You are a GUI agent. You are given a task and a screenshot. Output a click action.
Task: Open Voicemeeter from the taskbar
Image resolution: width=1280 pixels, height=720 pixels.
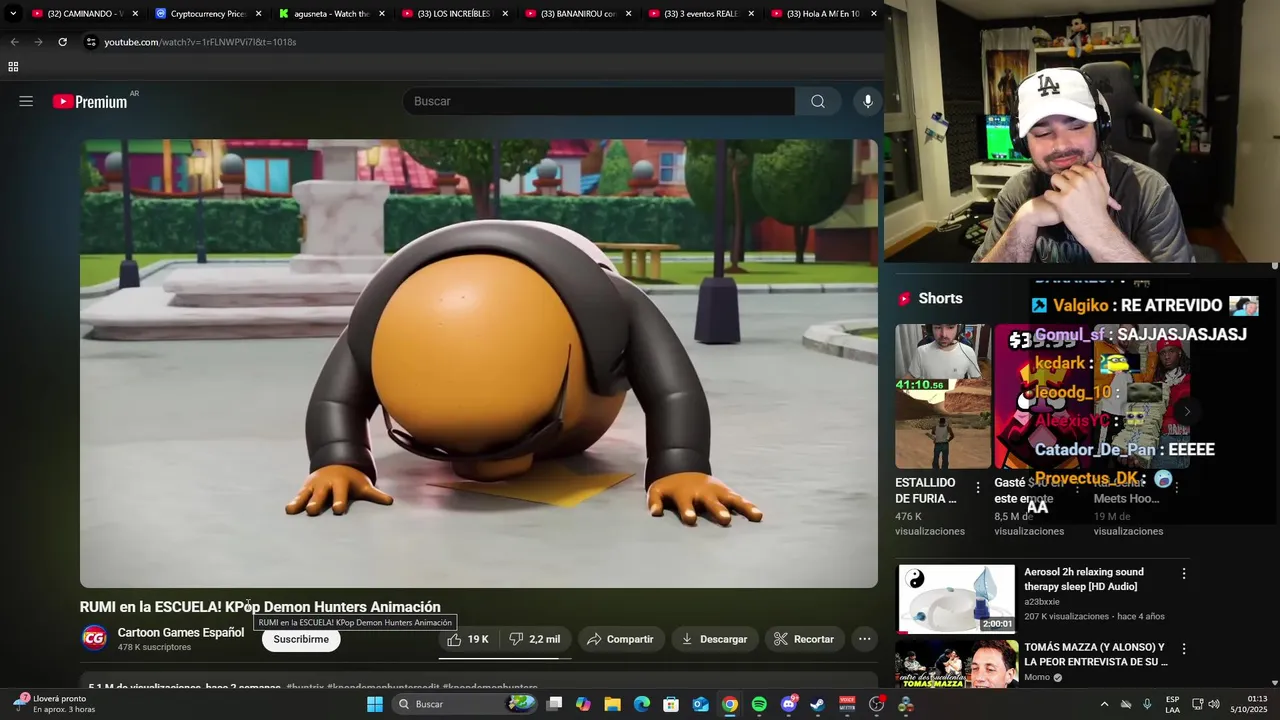(x=847, y=704)
